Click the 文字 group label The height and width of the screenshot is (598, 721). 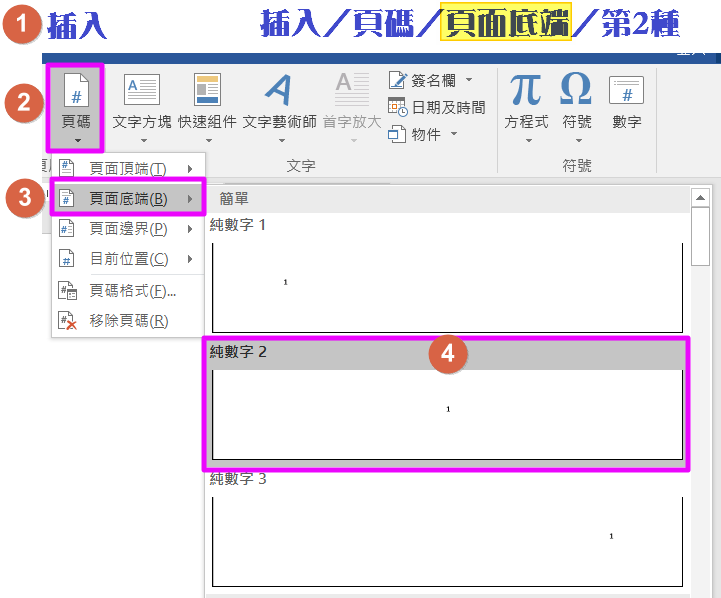(x=301, y=165)
